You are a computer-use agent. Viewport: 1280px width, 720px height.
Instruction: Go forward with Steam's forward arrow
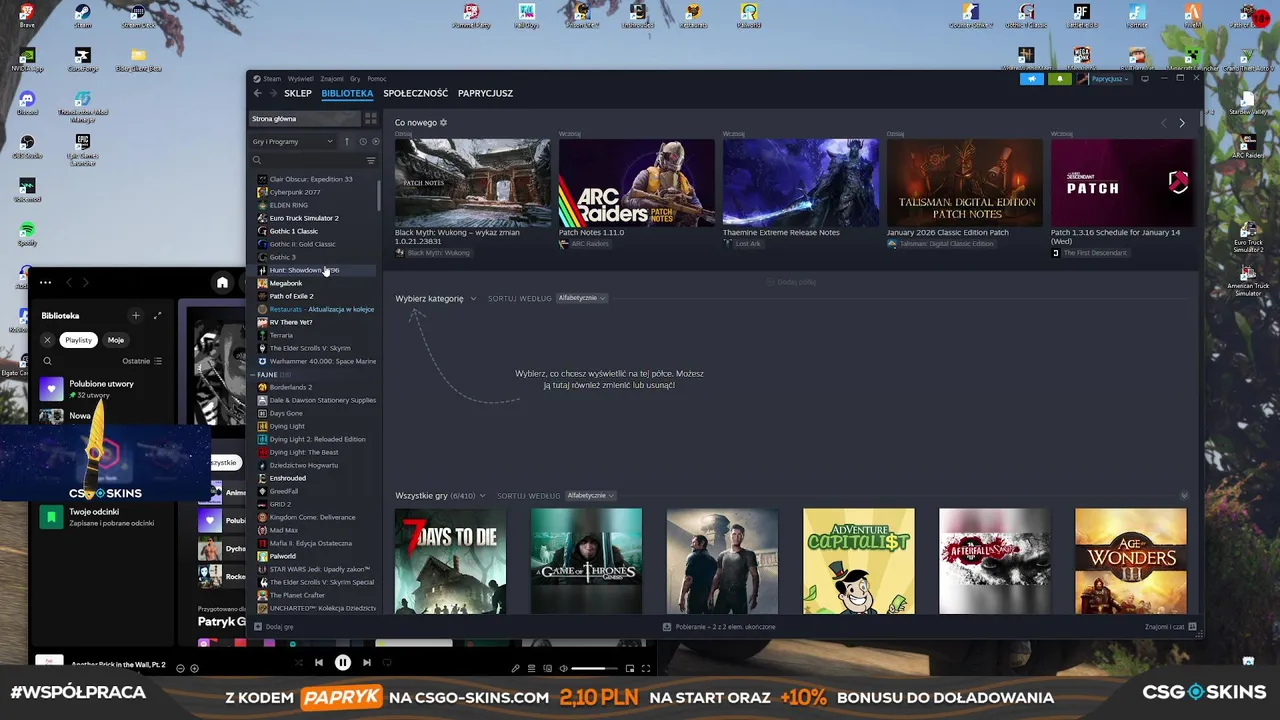273,93
